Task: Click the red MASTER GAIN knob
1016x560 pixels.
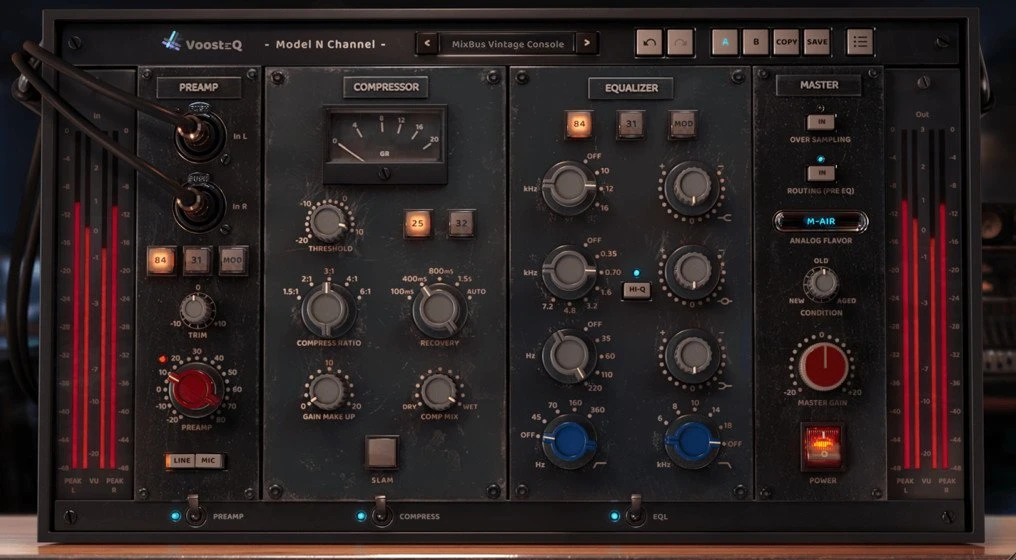Action: pos(823,366)
